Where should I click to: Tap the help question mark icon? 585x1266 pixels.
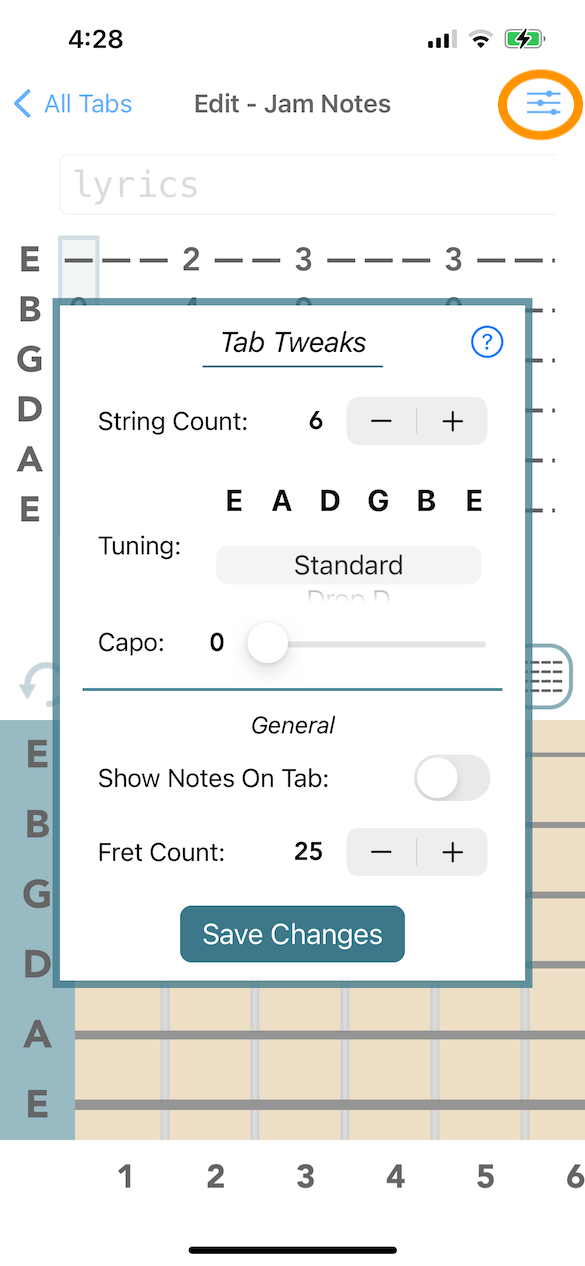point(487,342)
